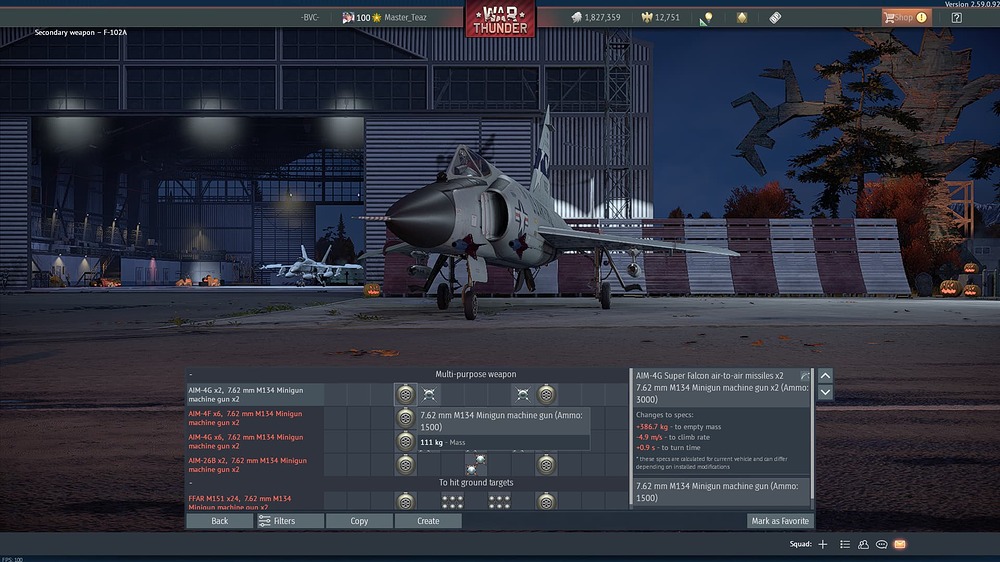
Task: Collapse the To hit ground targets section
Action: 191,483
